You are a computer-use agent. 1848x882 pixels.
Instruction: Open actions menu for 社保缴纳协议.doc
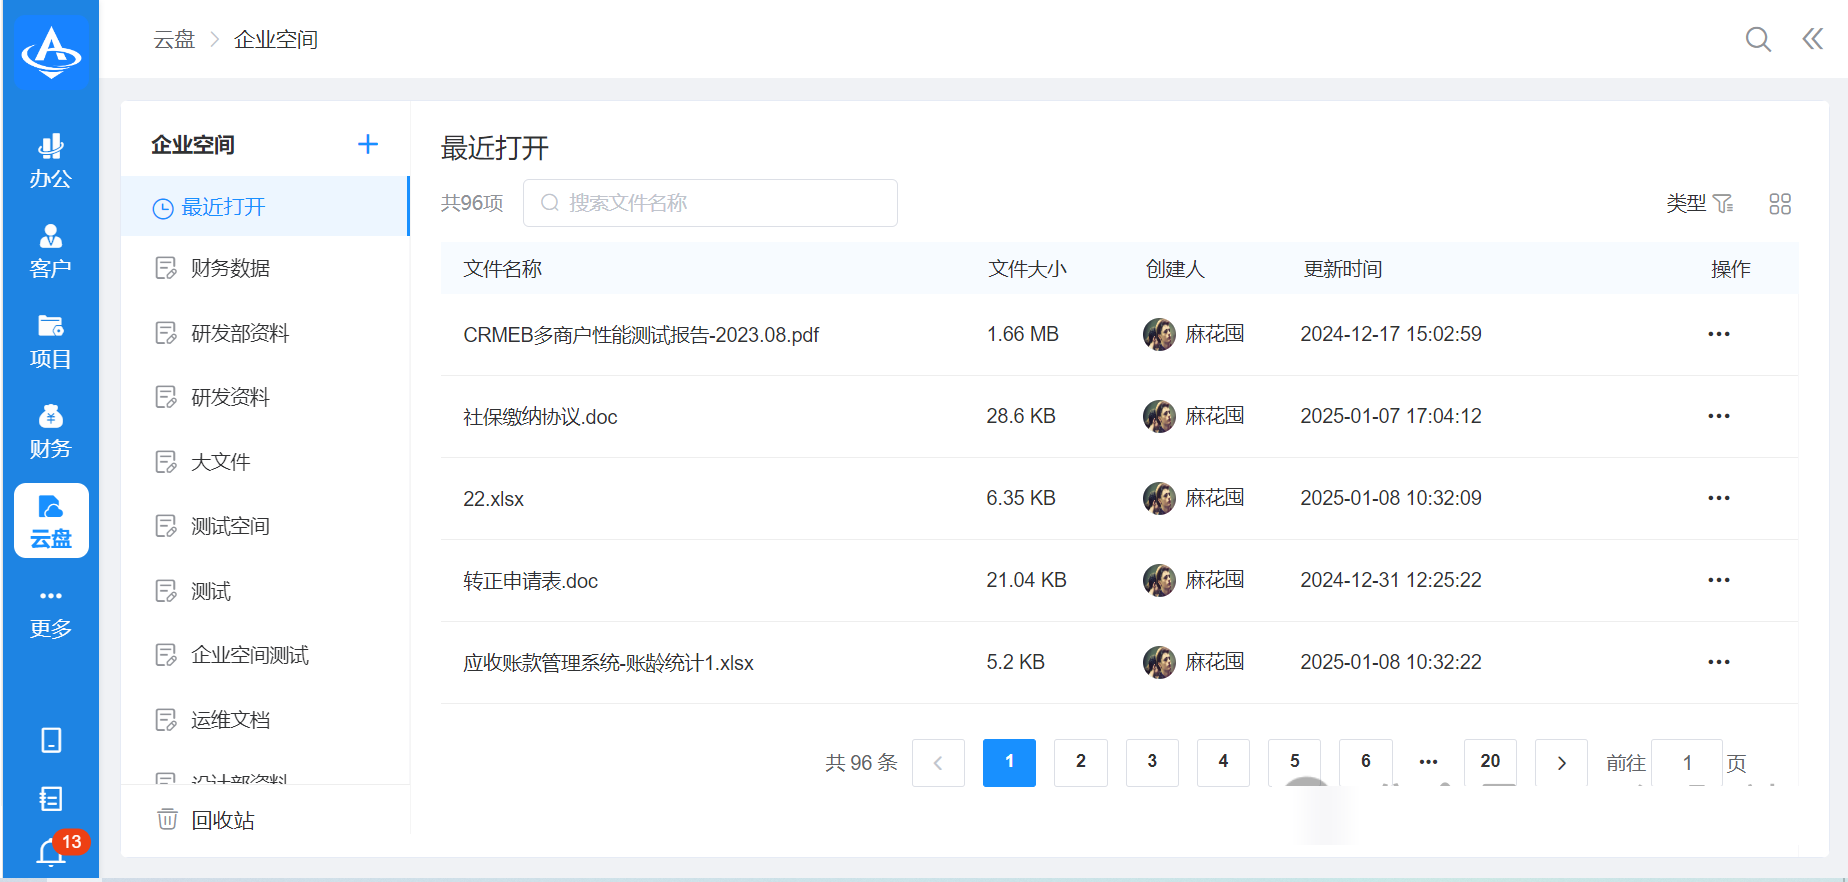[1718, 416]
